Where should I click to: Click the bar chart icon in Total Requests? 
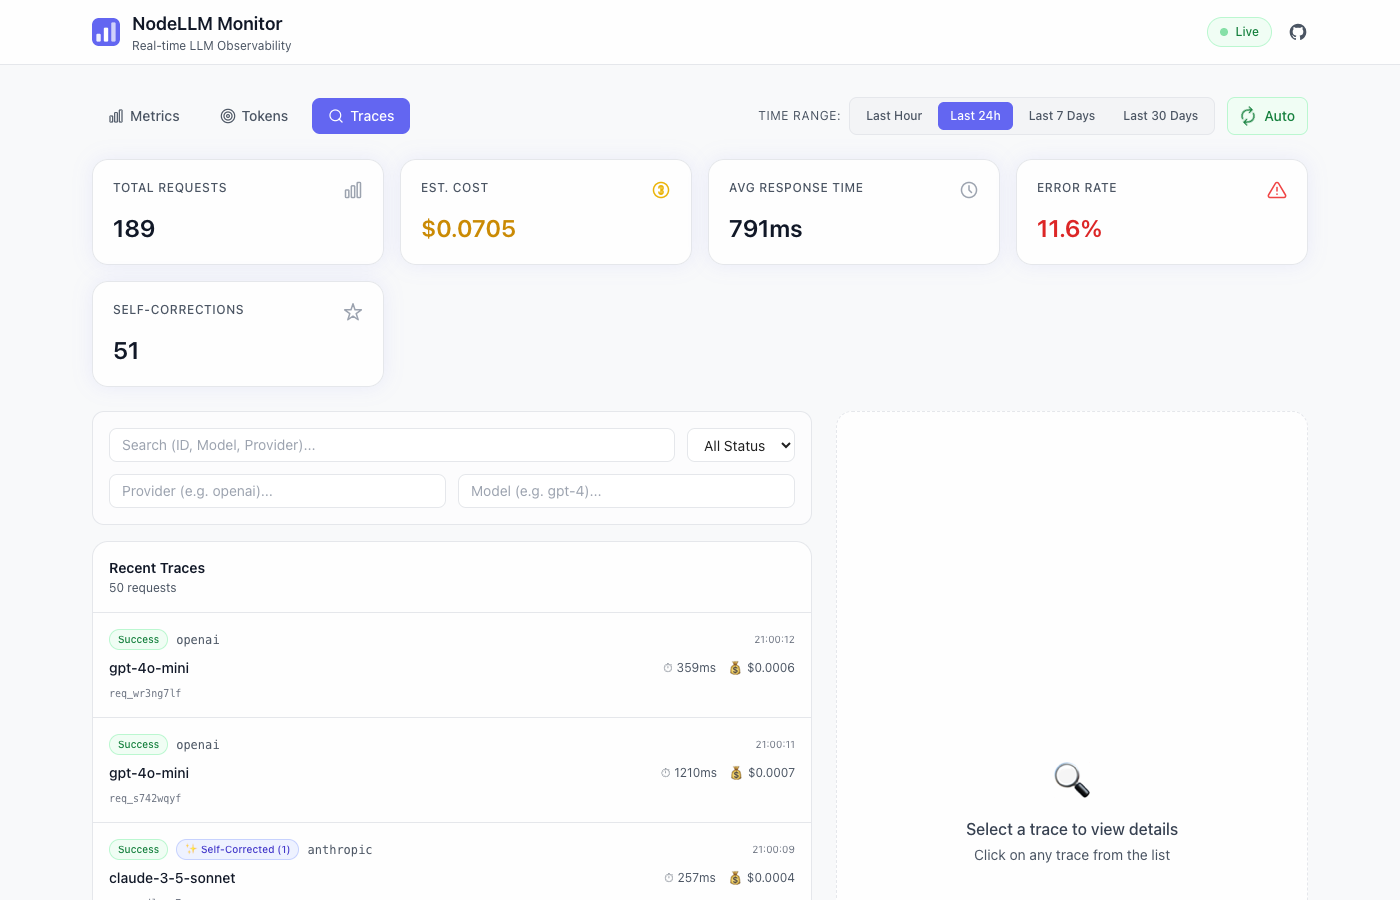point(353,190)
